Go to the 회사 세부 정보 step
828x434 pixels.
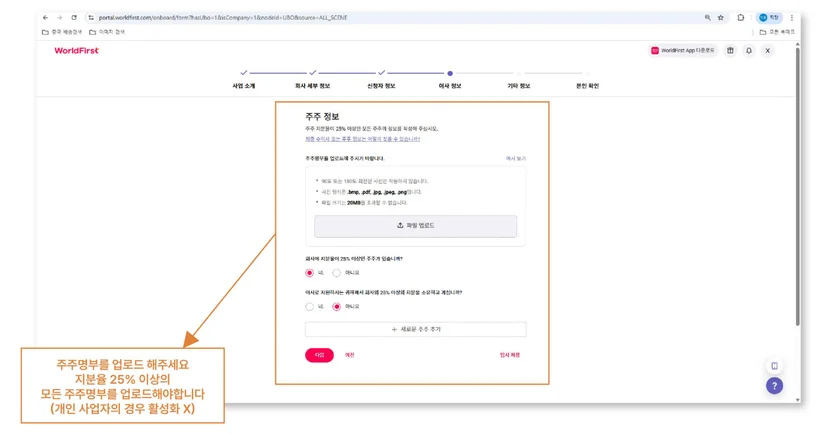point(312,86)
